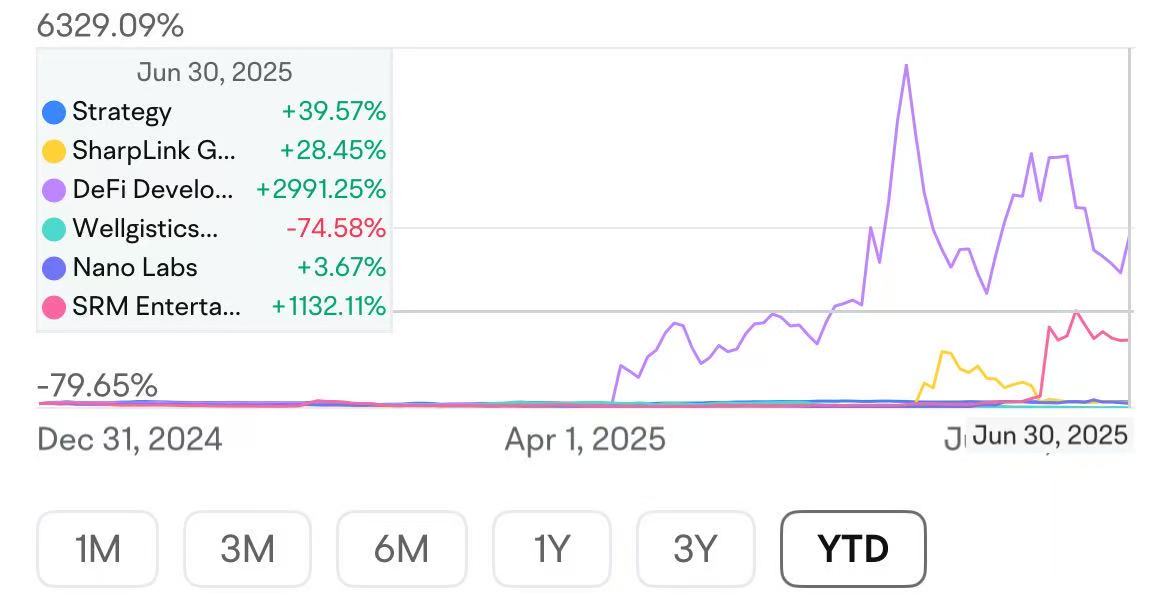
Task: Click the teal Wellgistics legend dot
Action: point(54,229)
